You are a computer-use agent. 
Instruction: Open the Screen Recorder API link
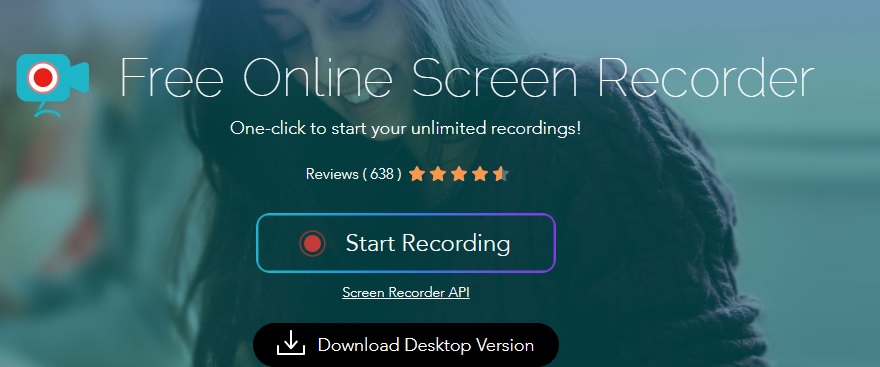pyautogui.click(x=406, y=292)
